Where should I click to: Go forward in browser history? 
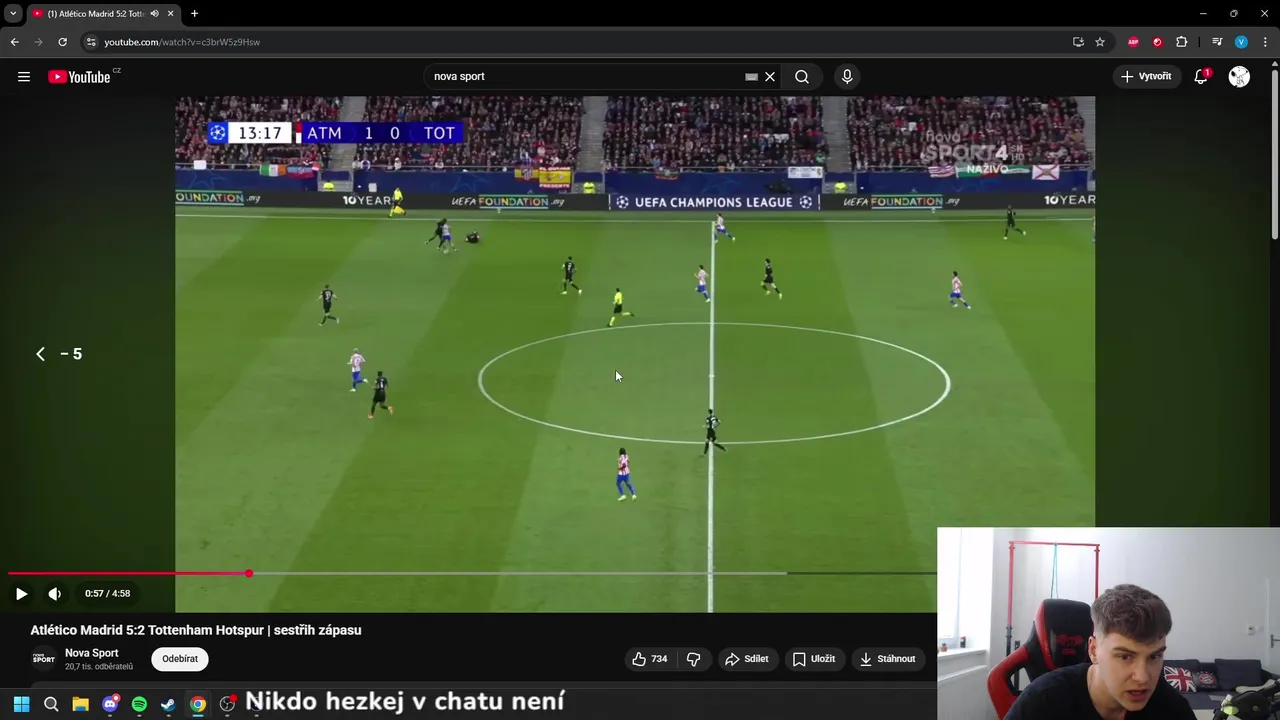point(38,42)
